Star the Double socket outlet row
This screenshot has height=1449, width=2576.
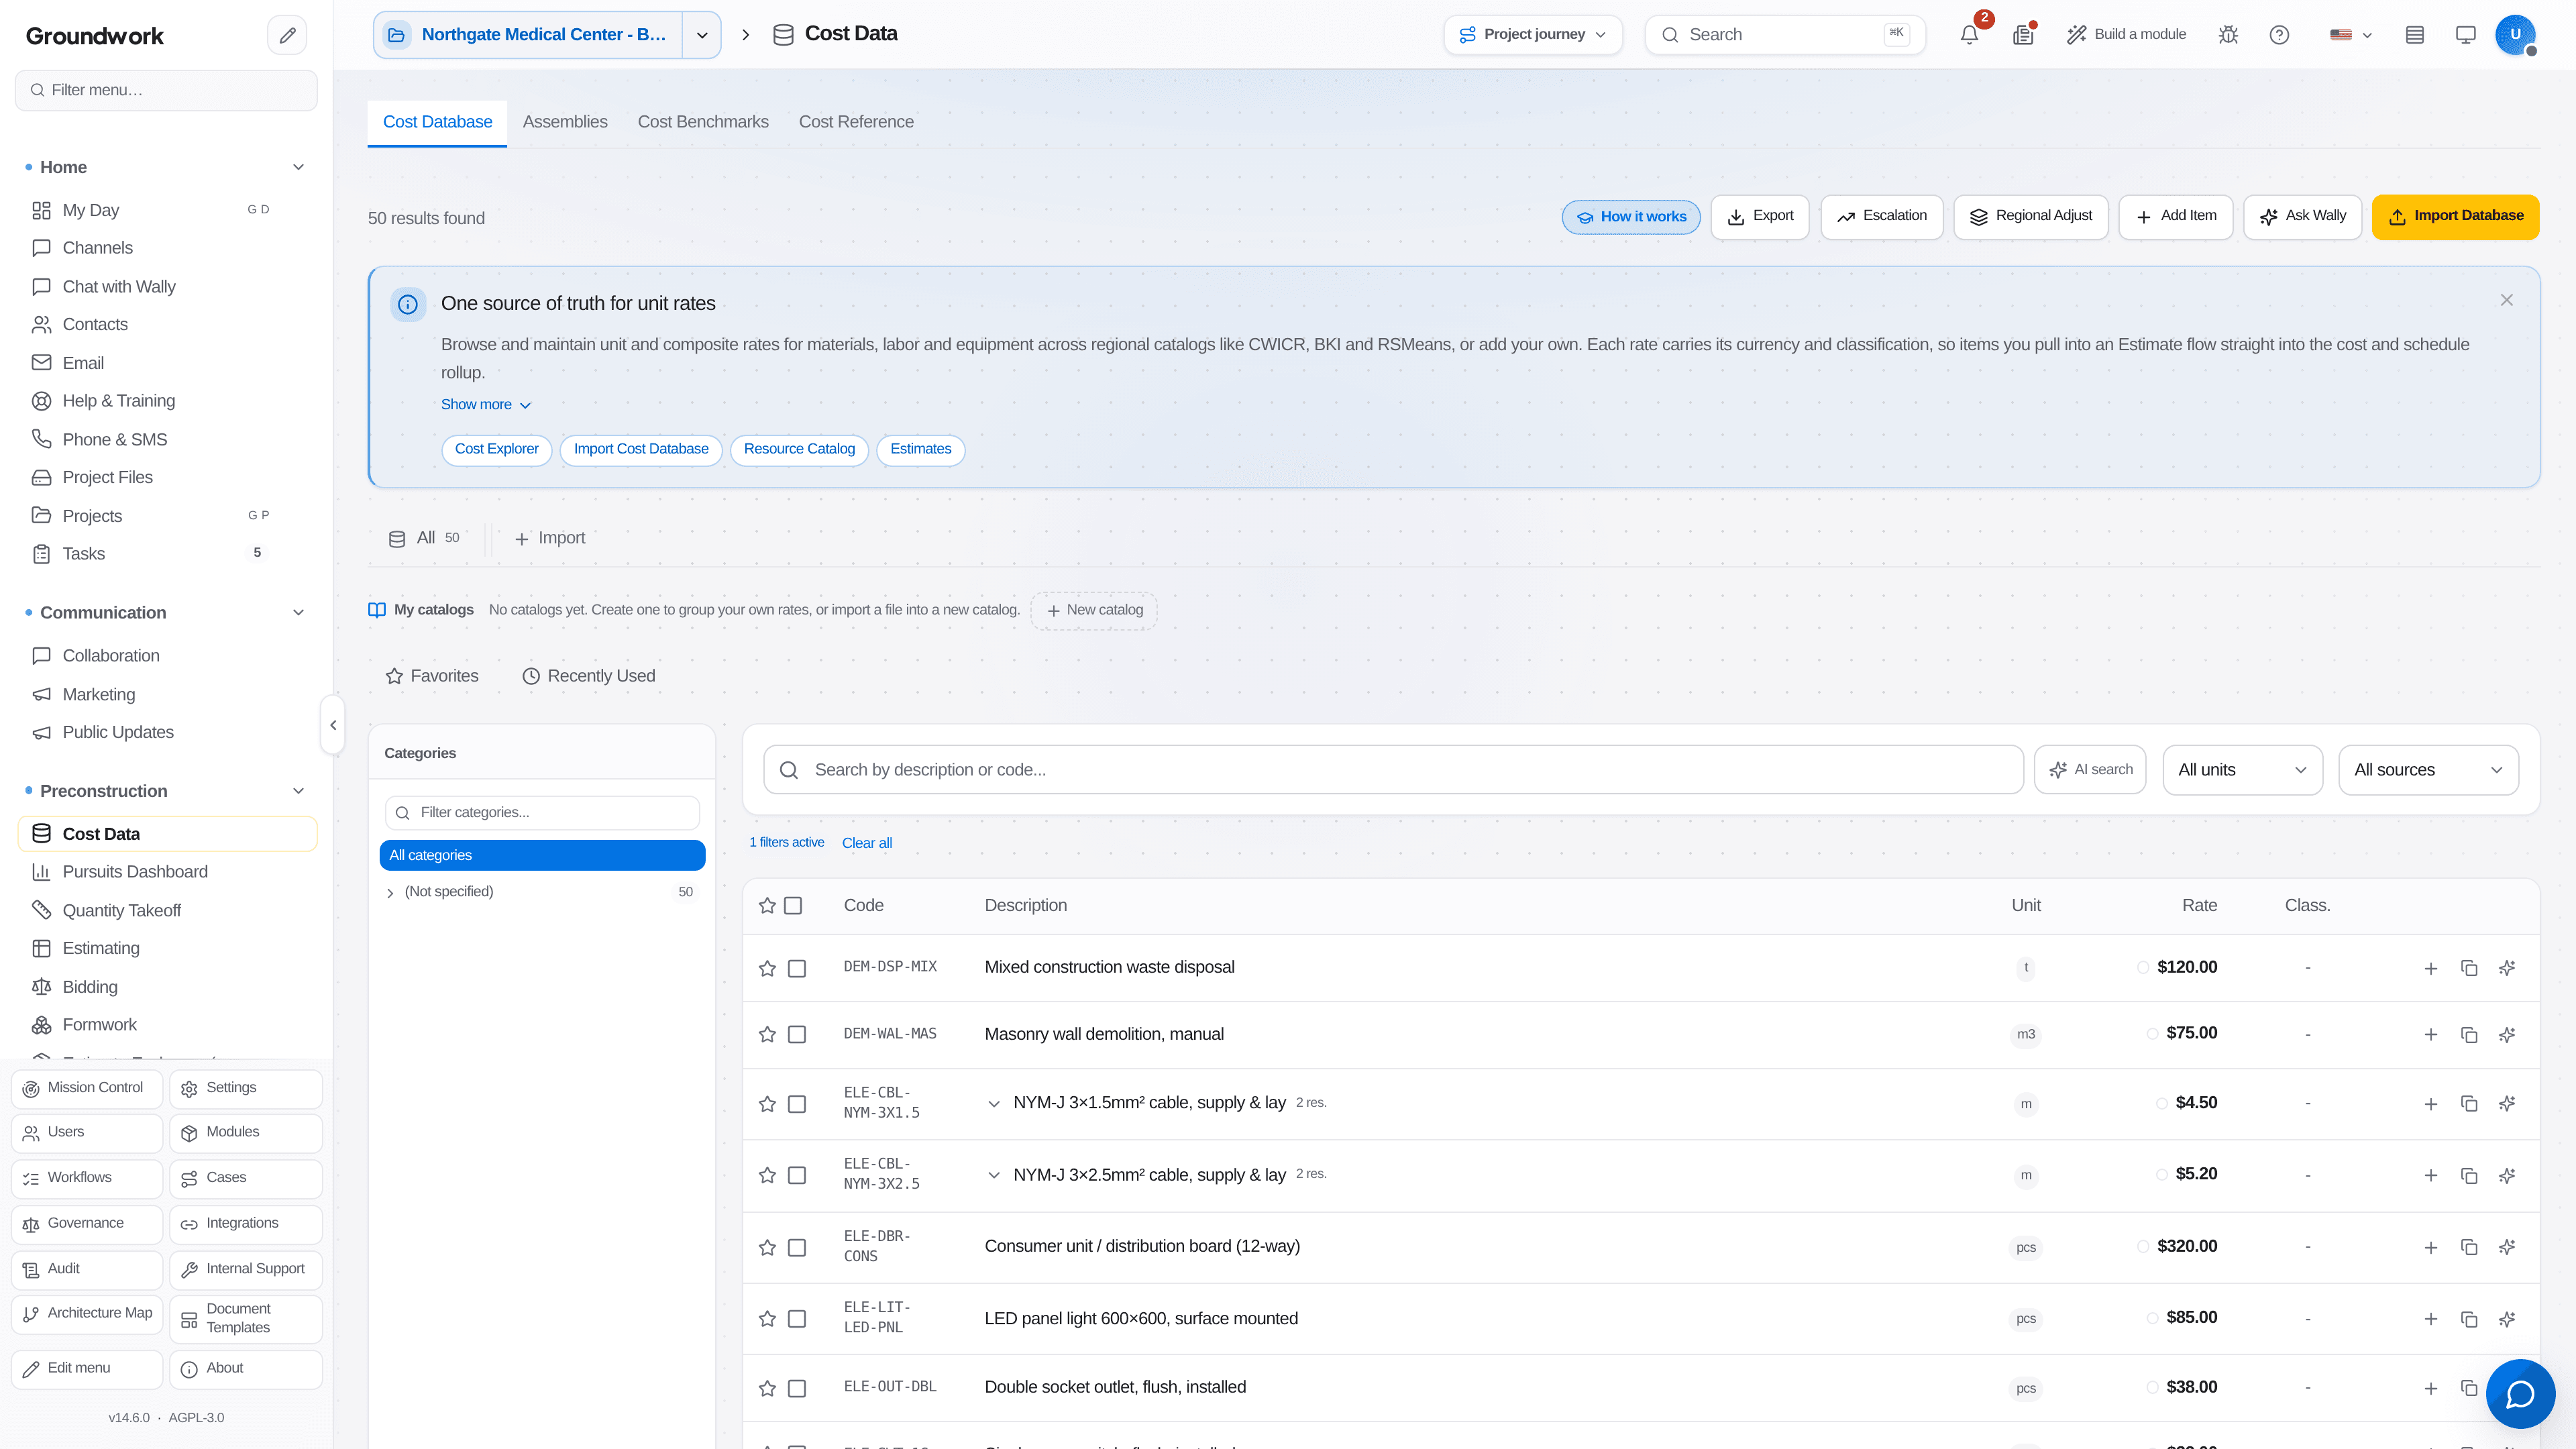coord(767,1388)
